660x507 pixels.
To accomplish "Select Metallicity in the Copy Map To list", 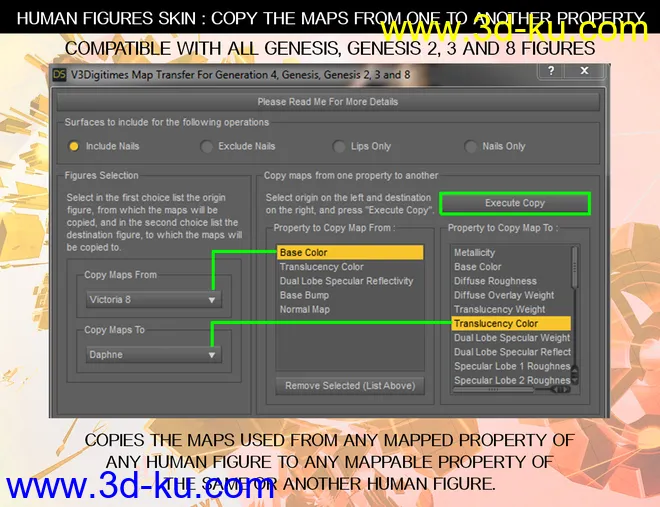I will [x=474, y=253].
